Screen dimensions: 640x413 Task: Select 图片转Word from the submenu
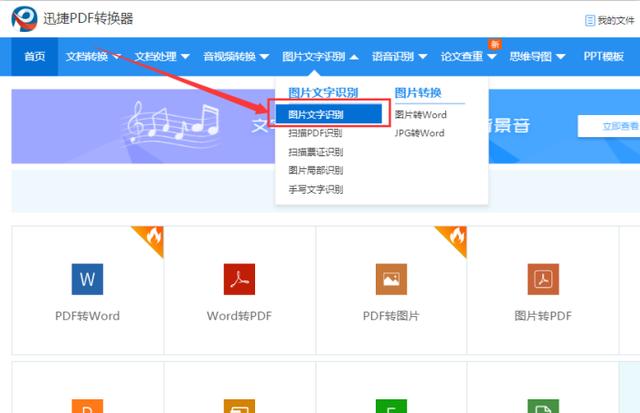point(420,115)
